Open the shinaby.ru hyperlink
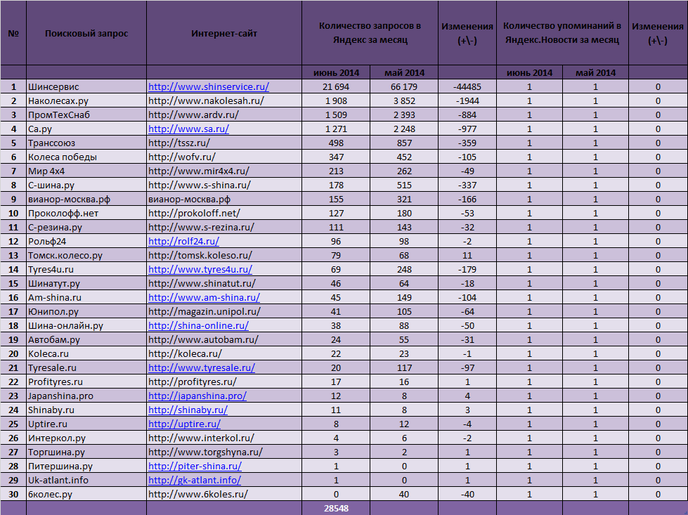This screenshot has height=515, width=688. pyautogui.click(x=188, y=409)
